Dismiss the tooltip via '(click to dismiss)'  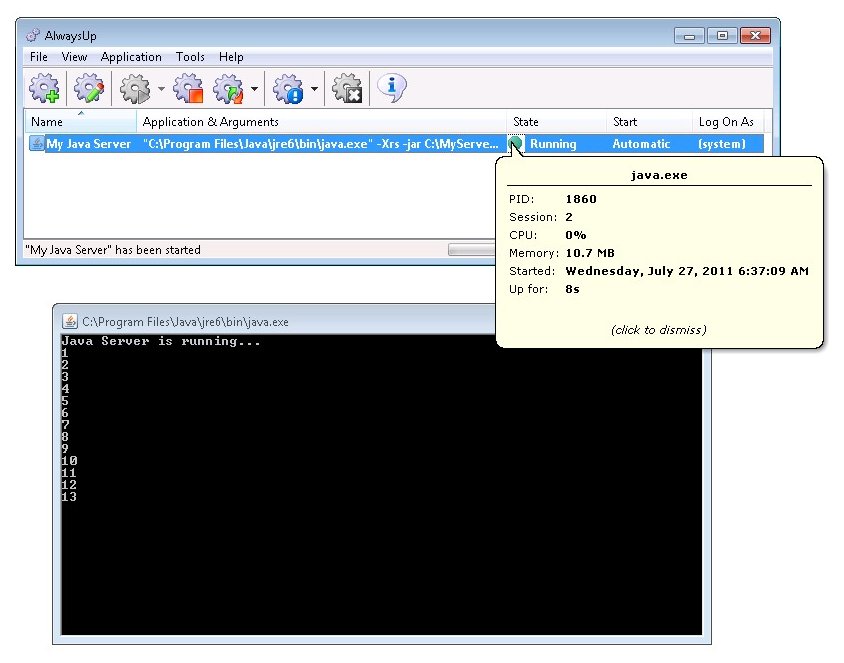tap(659, 330)
